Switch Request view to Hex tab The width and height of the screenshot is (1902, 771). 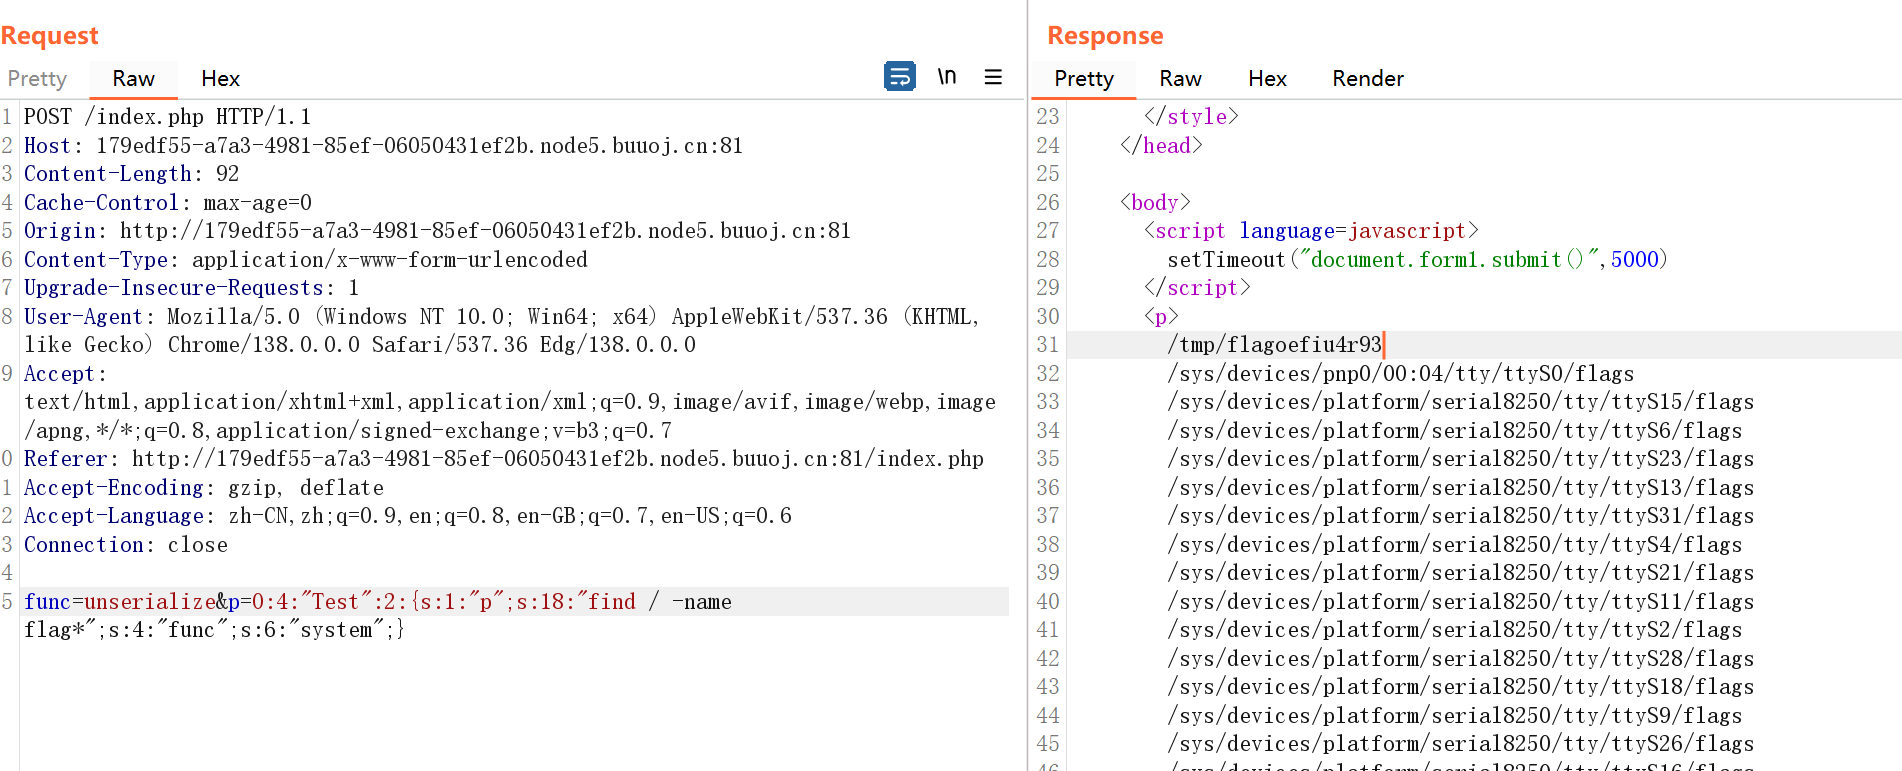[220, 79]
